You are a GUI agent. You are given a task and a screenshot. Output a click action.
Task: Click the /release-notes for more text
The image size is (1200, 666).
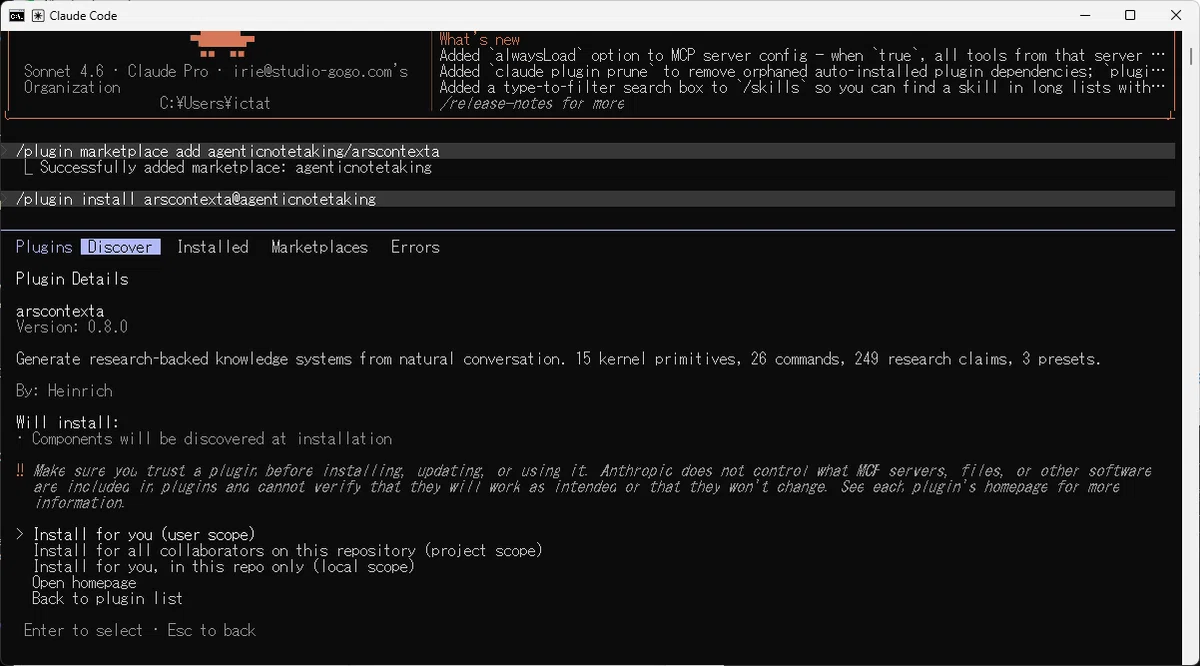coord(532,103)
